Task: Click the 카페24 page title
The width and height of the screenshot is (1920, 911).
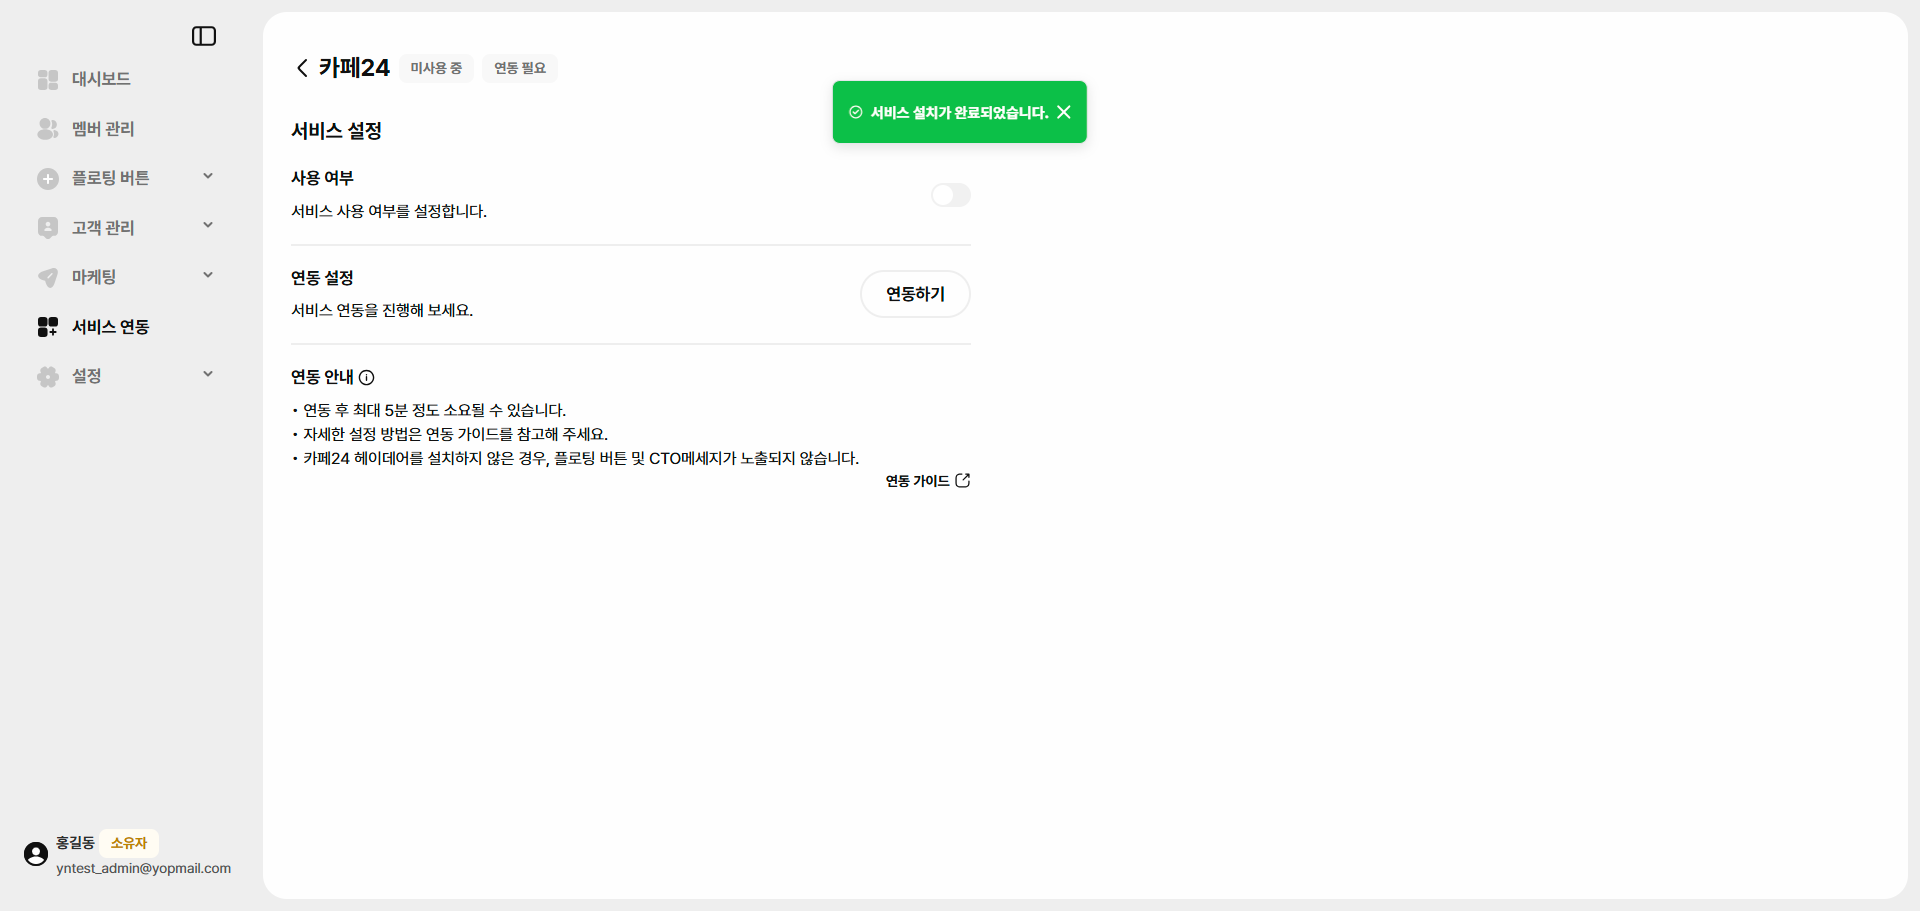Action: coord(354,68)
